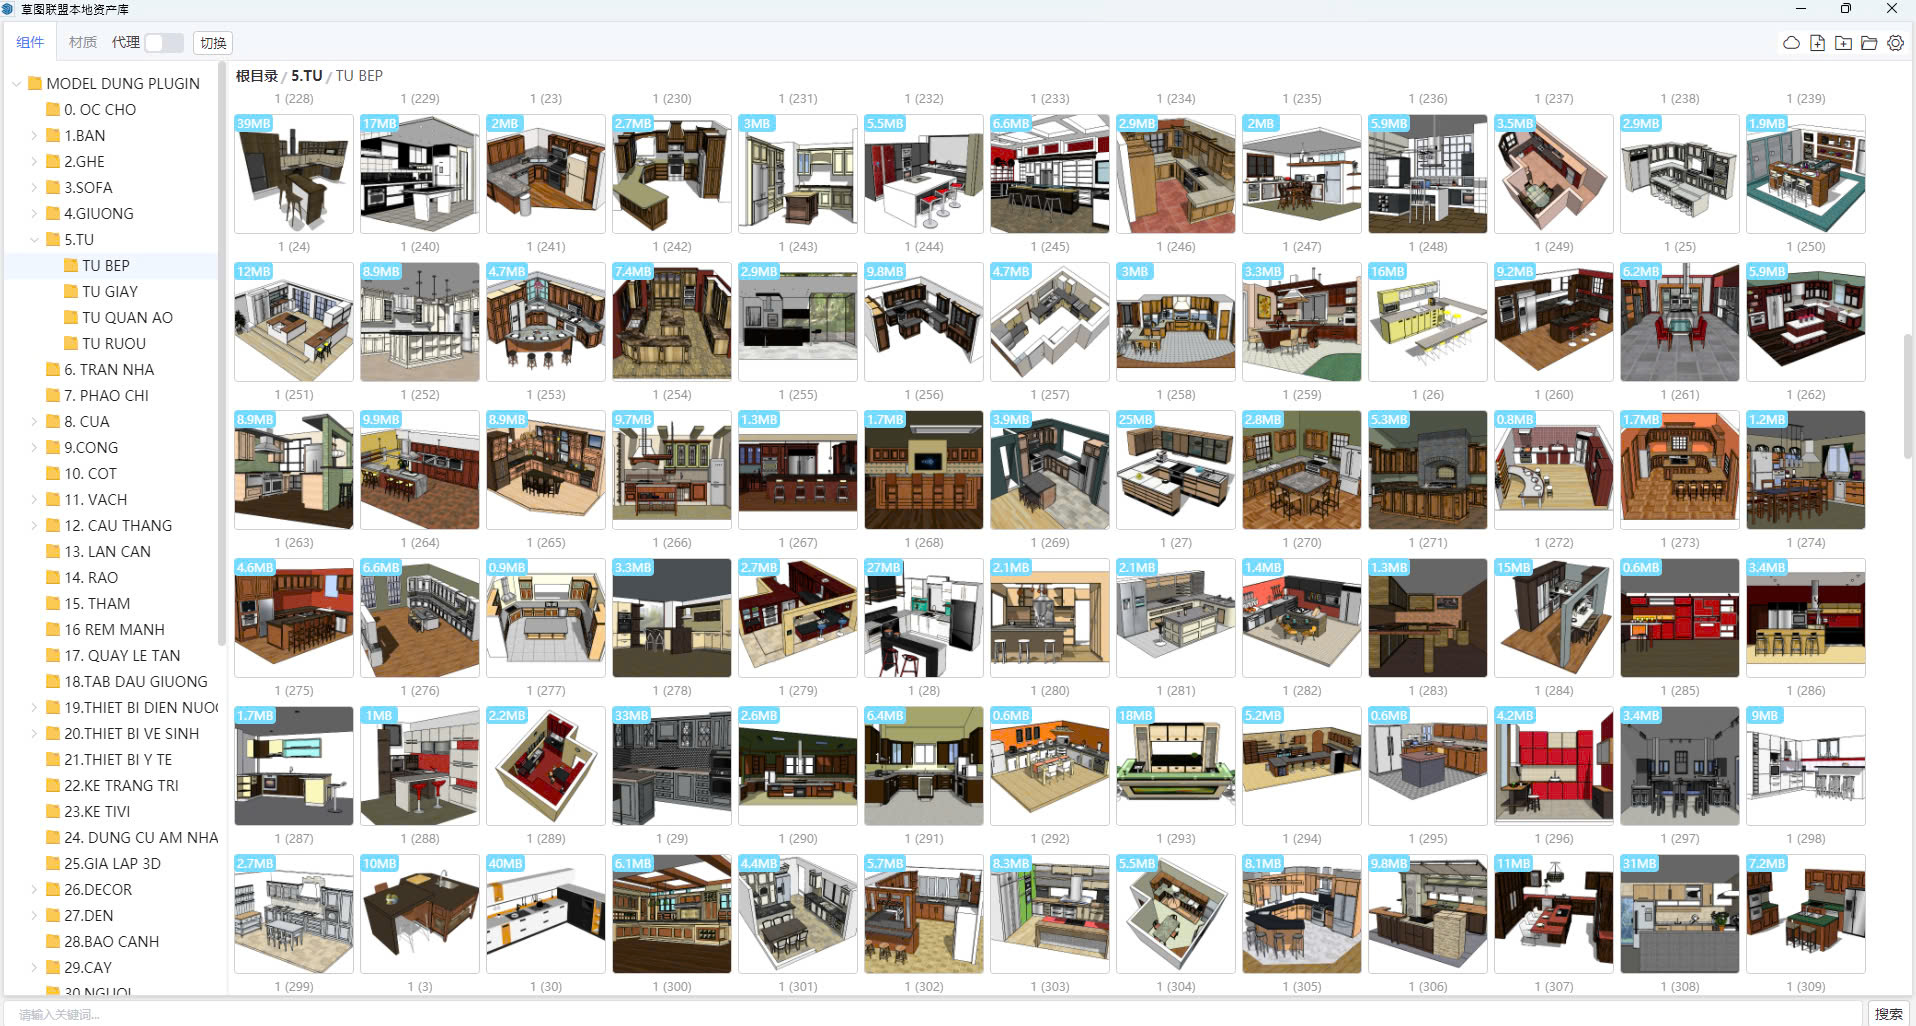This screenshot has height=1026, width=1916.
Task: Open the cloud library icon
Action: (1791, 43)
